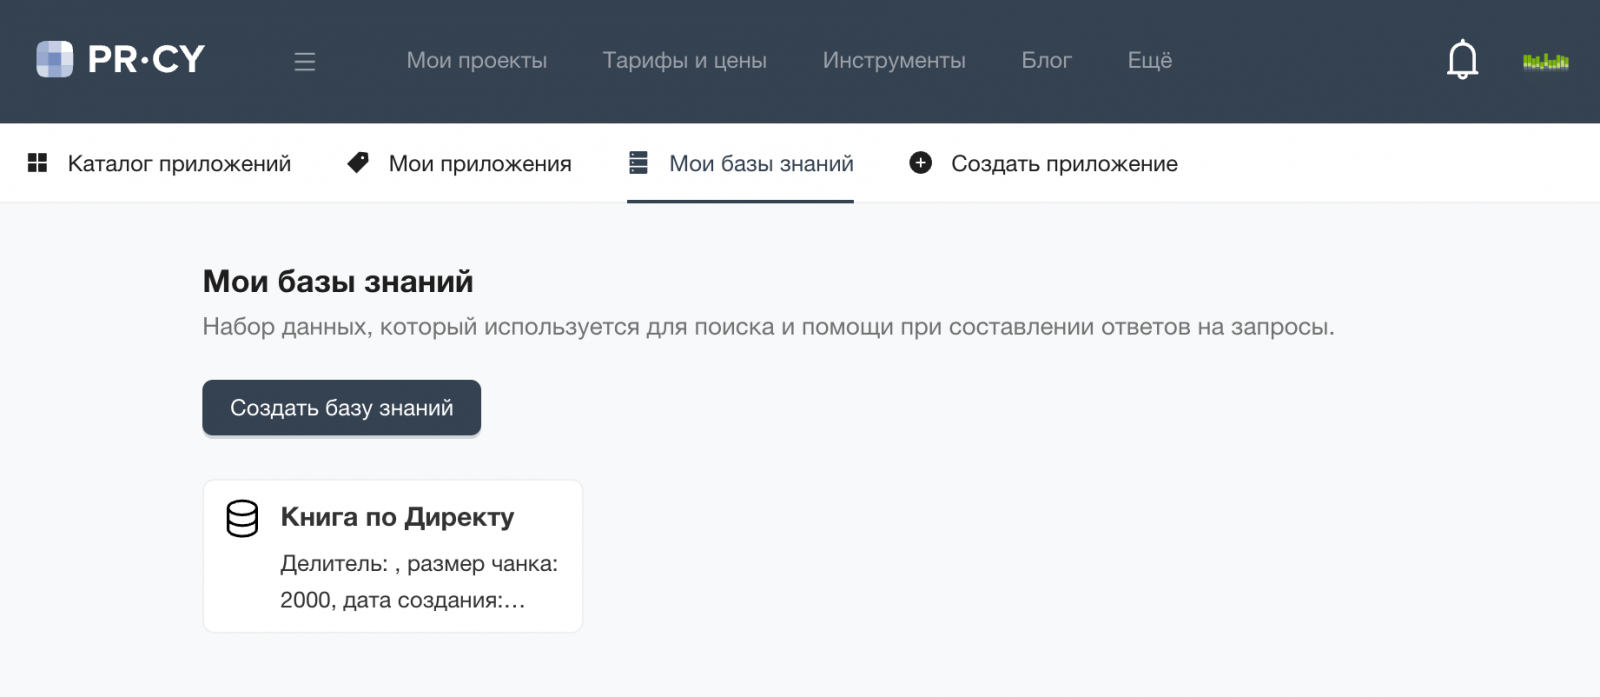The height and width of the screenshot is (697, 1600).
Task: Click the green user avatar
Action: 1545,61
